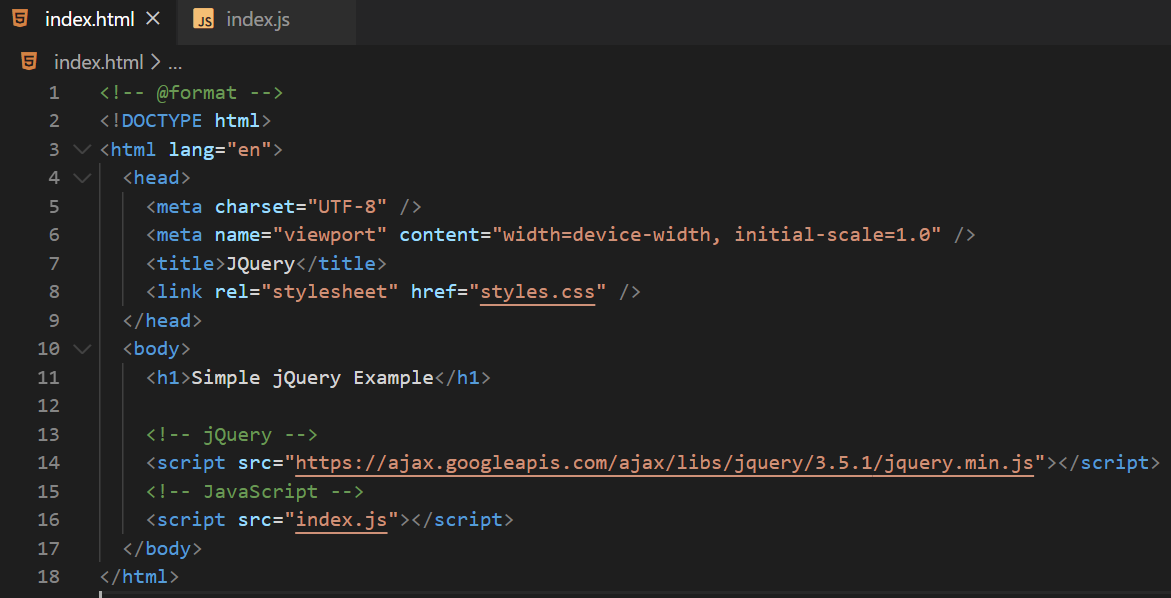Viewport: 1171px width, 598px height.
Task: Click the HTML5 icon in the breadcrumb bar
Action: [27, 62]
